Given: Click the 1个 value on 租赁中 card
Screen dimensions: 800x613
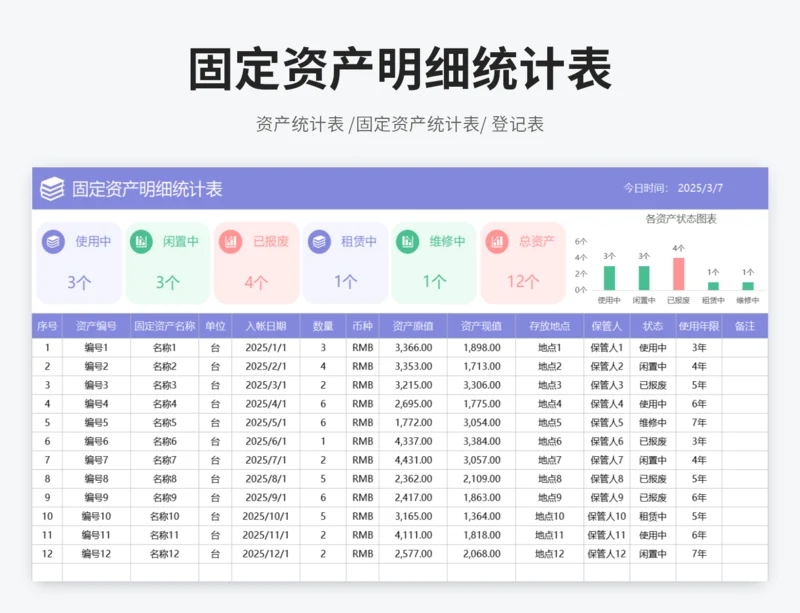Looking at the screenshot, I should click(x=345, y=281).
